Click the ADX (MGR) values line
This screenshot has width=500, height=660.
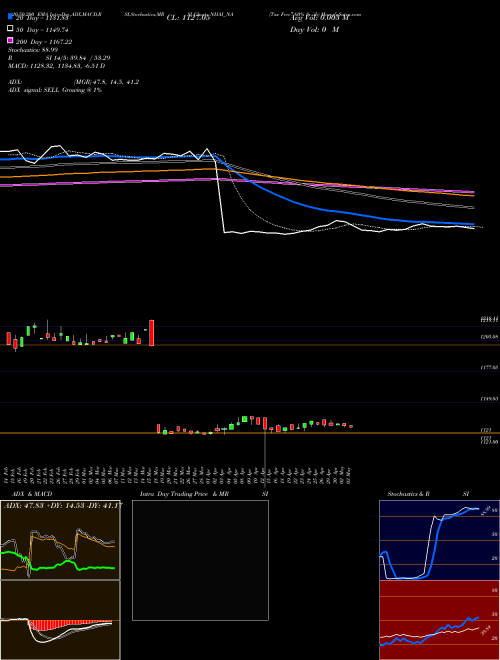point(73,82)
